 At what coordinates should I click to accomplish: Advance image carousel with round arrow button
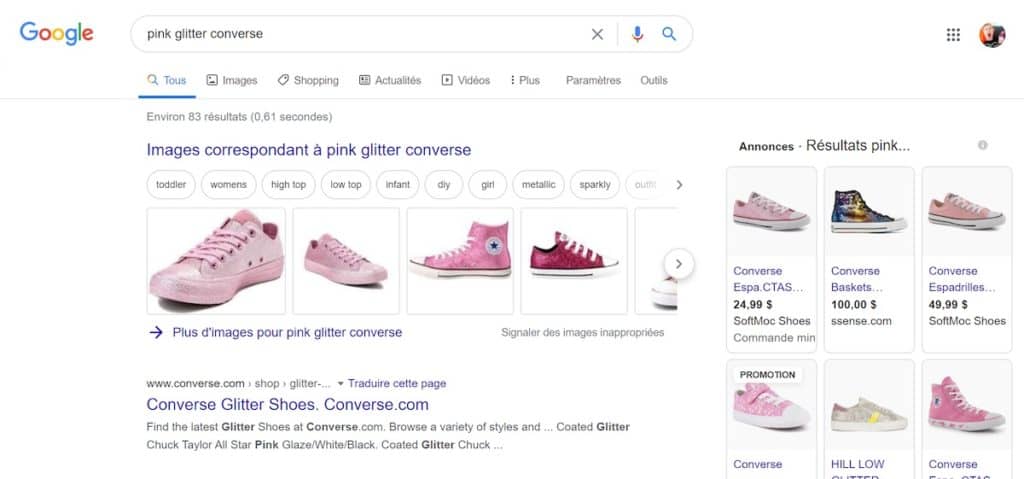679,264
